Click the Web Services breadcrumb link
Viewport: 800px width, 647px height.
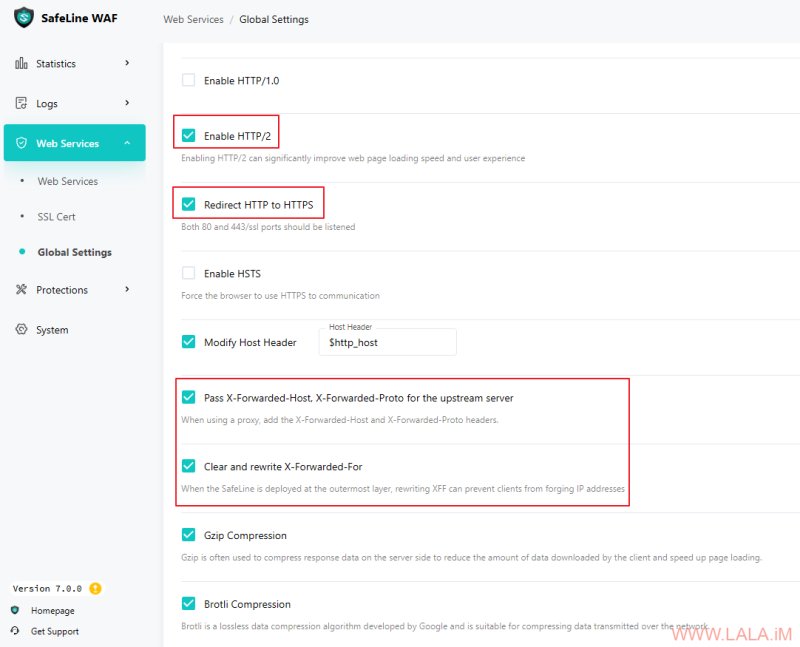(193, 19)
